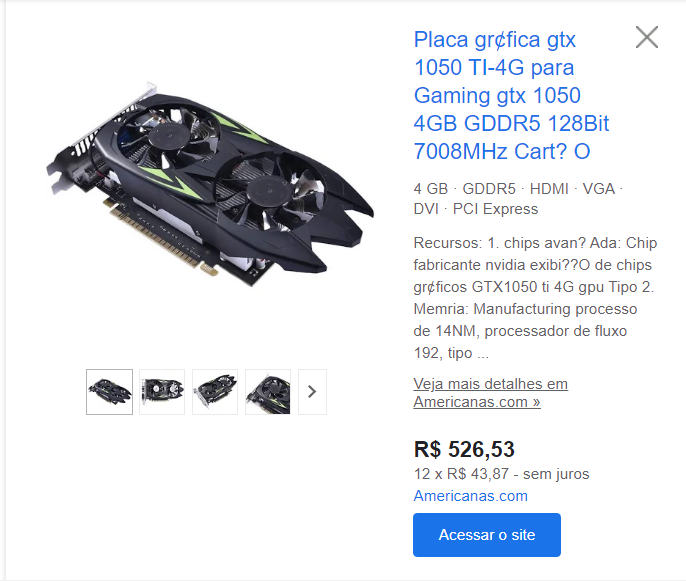Click the ellipsis ending the description
686x581 pixels.
[483, 354]
